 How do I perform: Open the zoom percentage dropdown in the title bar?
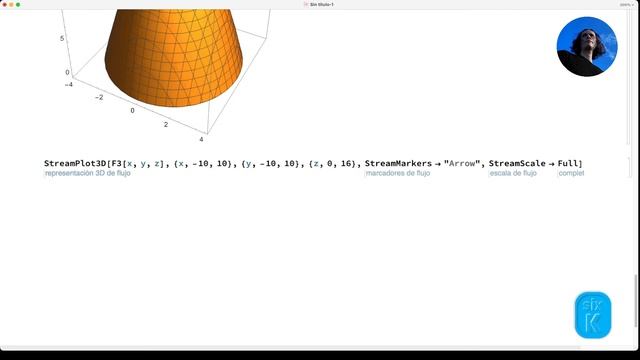pos(627,4)
